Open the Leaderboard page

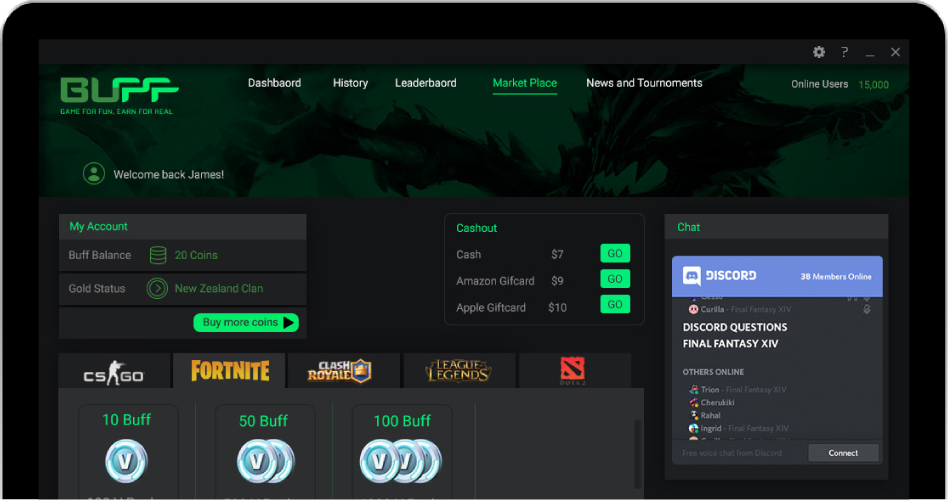coord(426,83)
